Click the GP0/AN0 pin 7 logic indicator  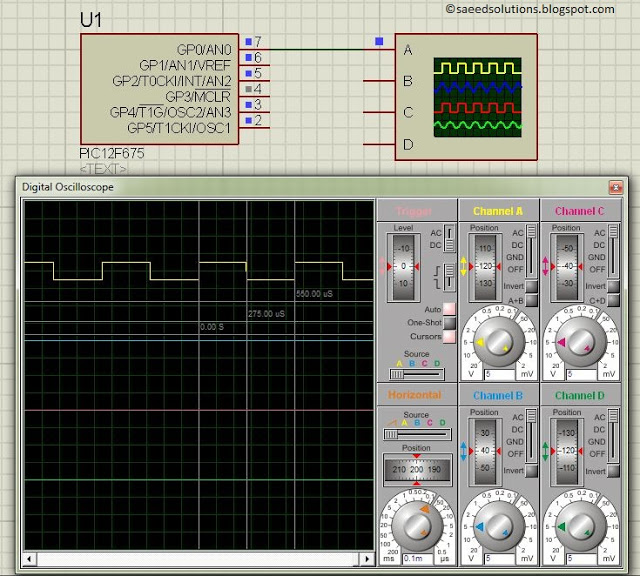[x=248, y=42]
